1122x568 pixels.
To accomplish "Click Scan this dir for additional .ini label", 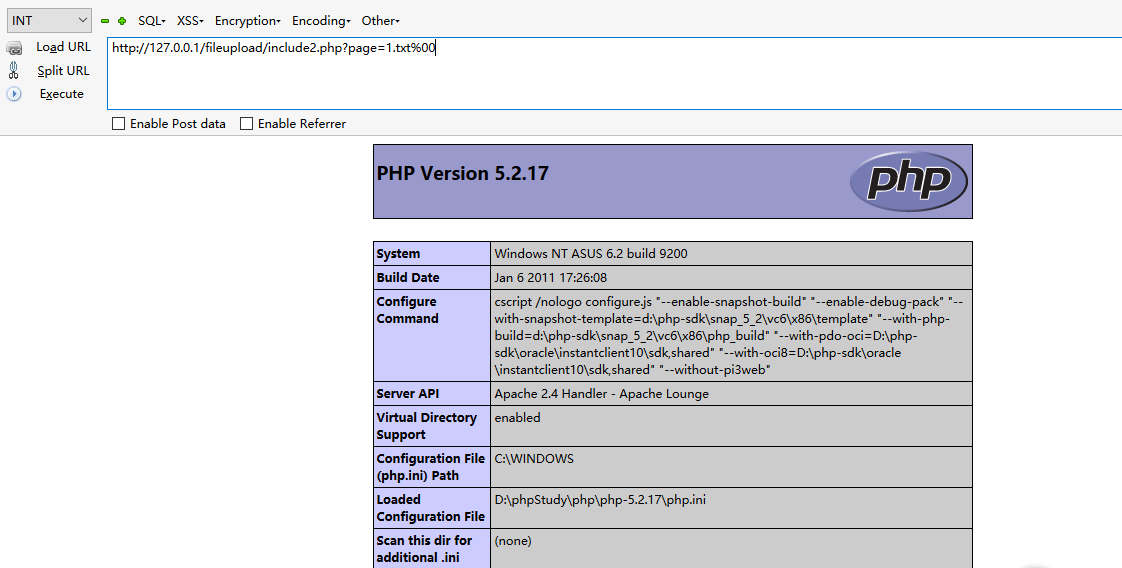I will (x=424, y=549).
